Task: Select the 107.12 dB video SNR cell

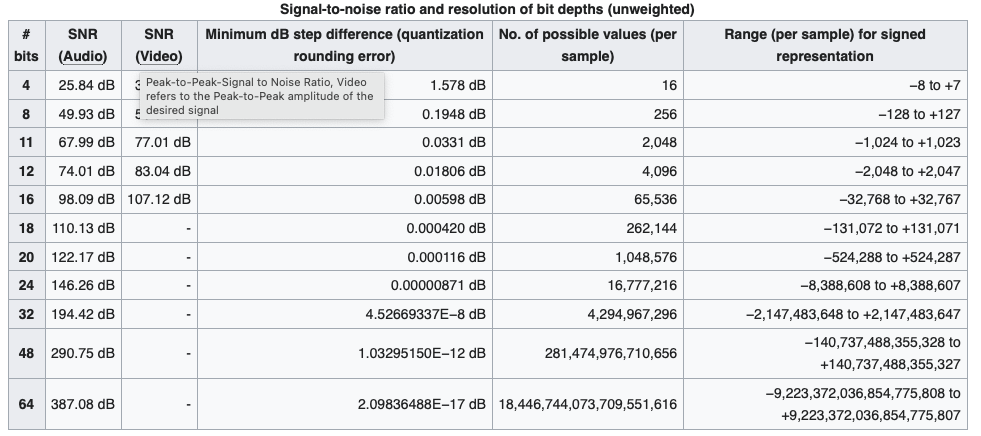Action: point(159,200)
